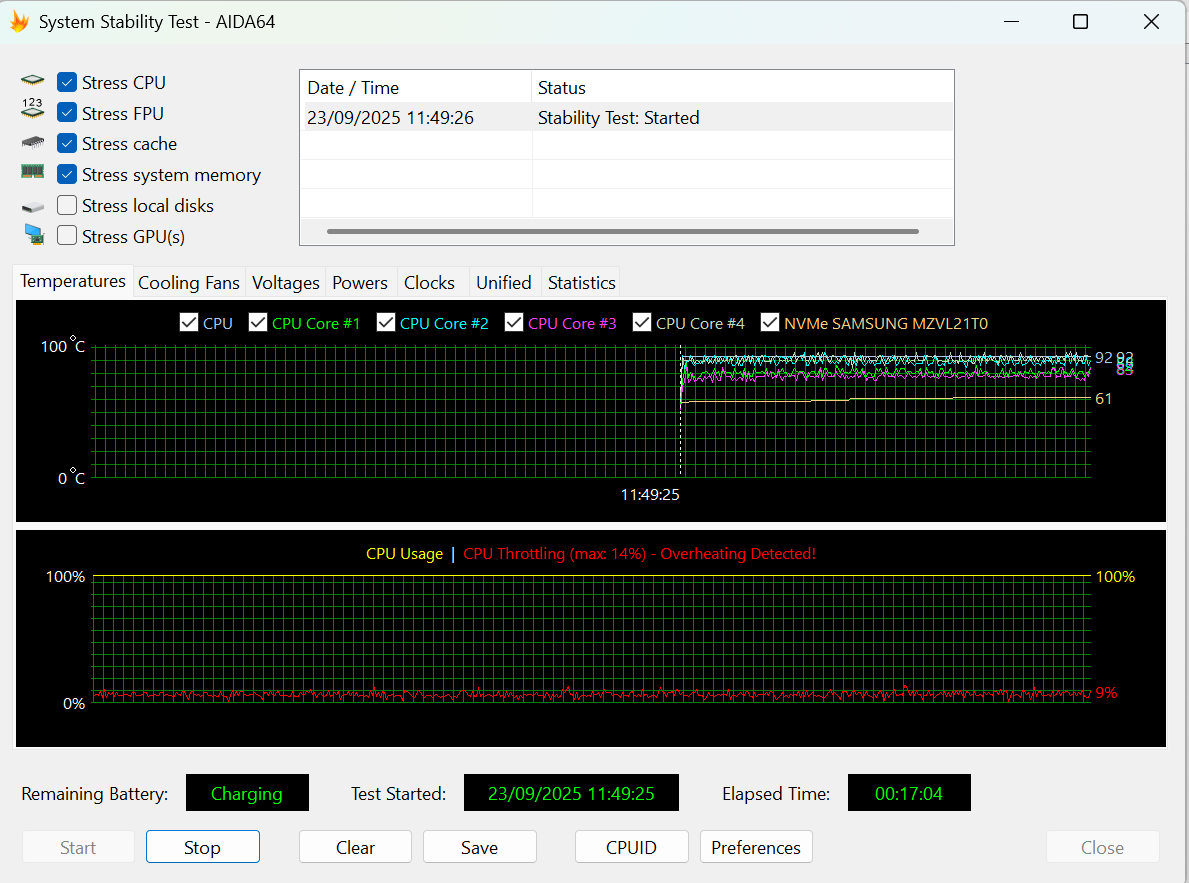Click the CPU Throttling overheating warning text
Viewport: 1189px width, 883px height.
point(639,554)
